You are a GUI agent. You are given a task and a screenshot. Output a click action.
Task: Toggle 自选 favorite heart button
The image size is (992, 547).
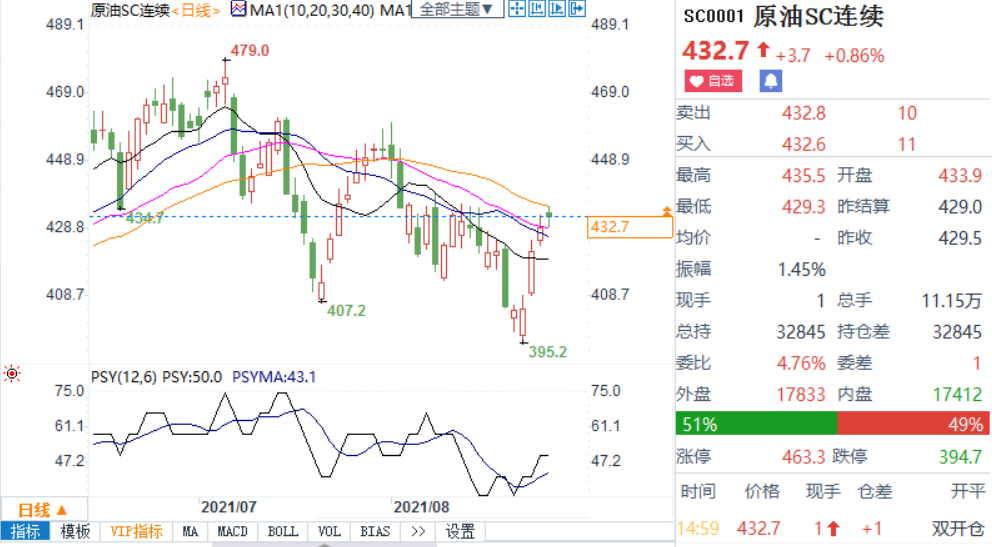pos(712,80)
